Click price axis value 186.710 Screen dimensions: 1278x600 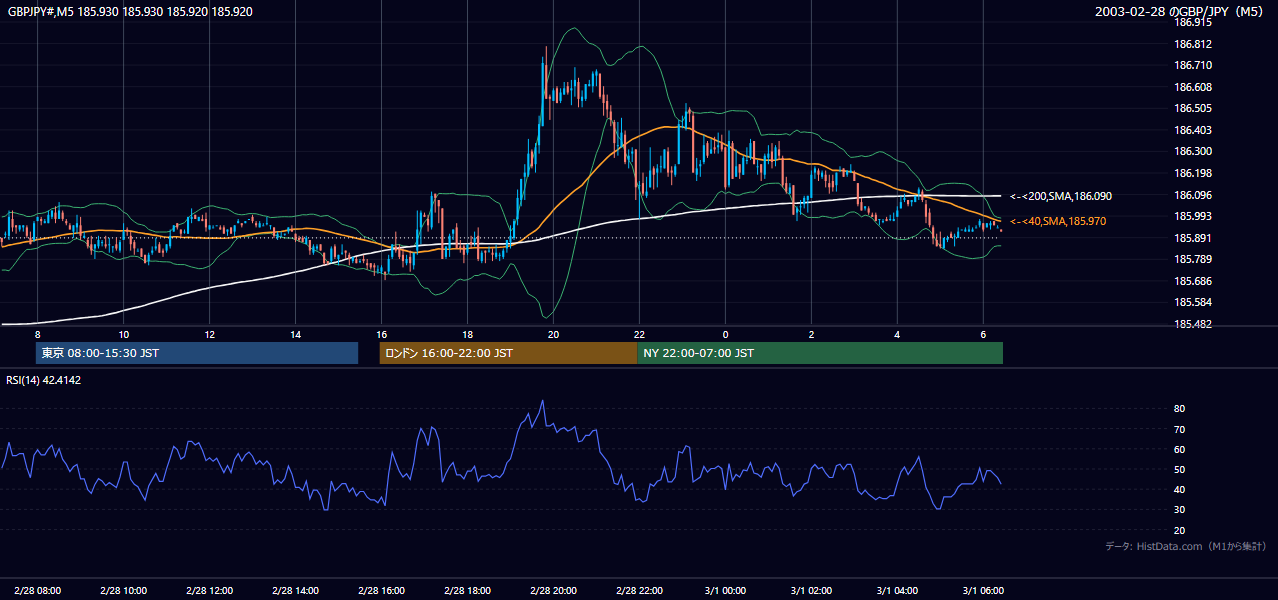point(1193,65)
